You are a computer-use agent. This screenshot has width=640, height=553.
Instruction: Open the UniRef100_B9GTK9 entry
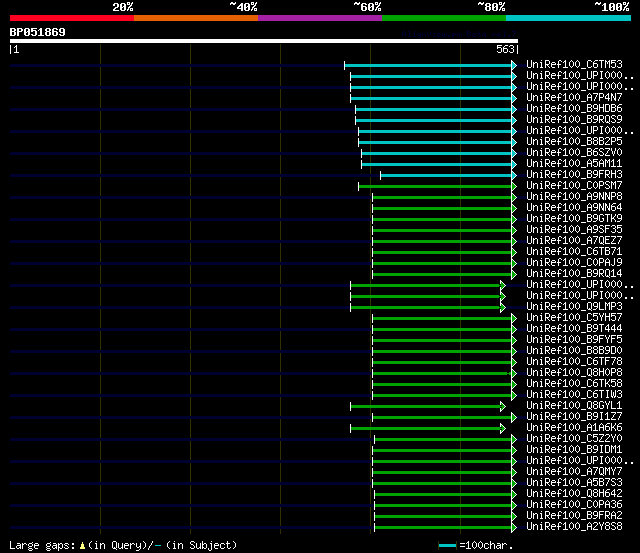574,219
